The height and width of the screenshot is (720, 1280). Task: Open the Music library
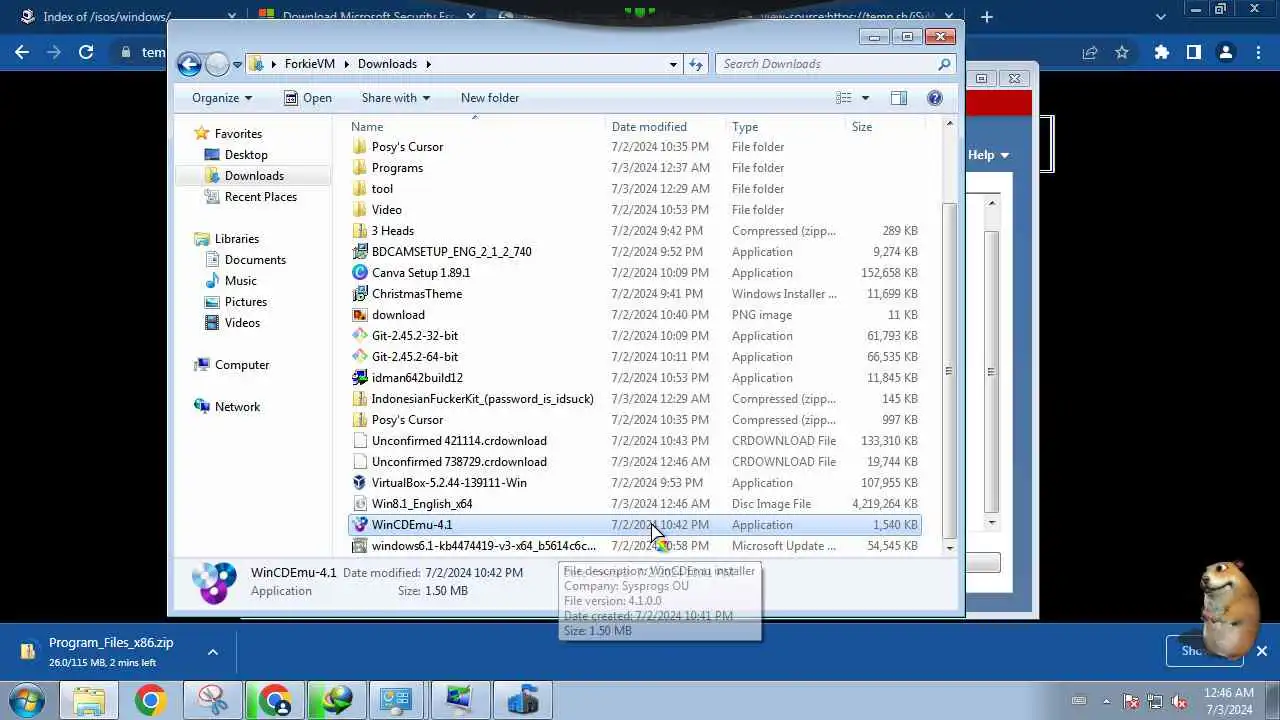click(240, 281)
